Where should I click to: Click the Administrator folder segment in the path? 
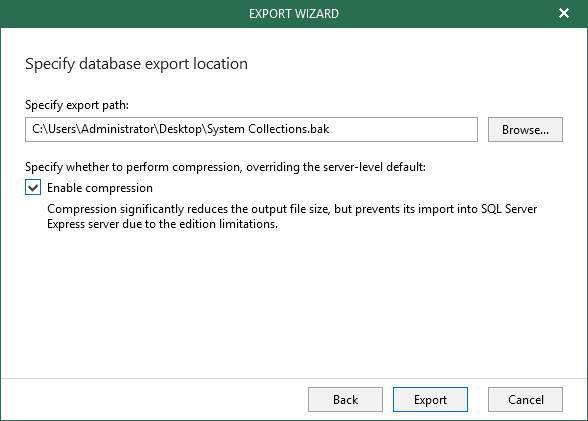point(118,129)
